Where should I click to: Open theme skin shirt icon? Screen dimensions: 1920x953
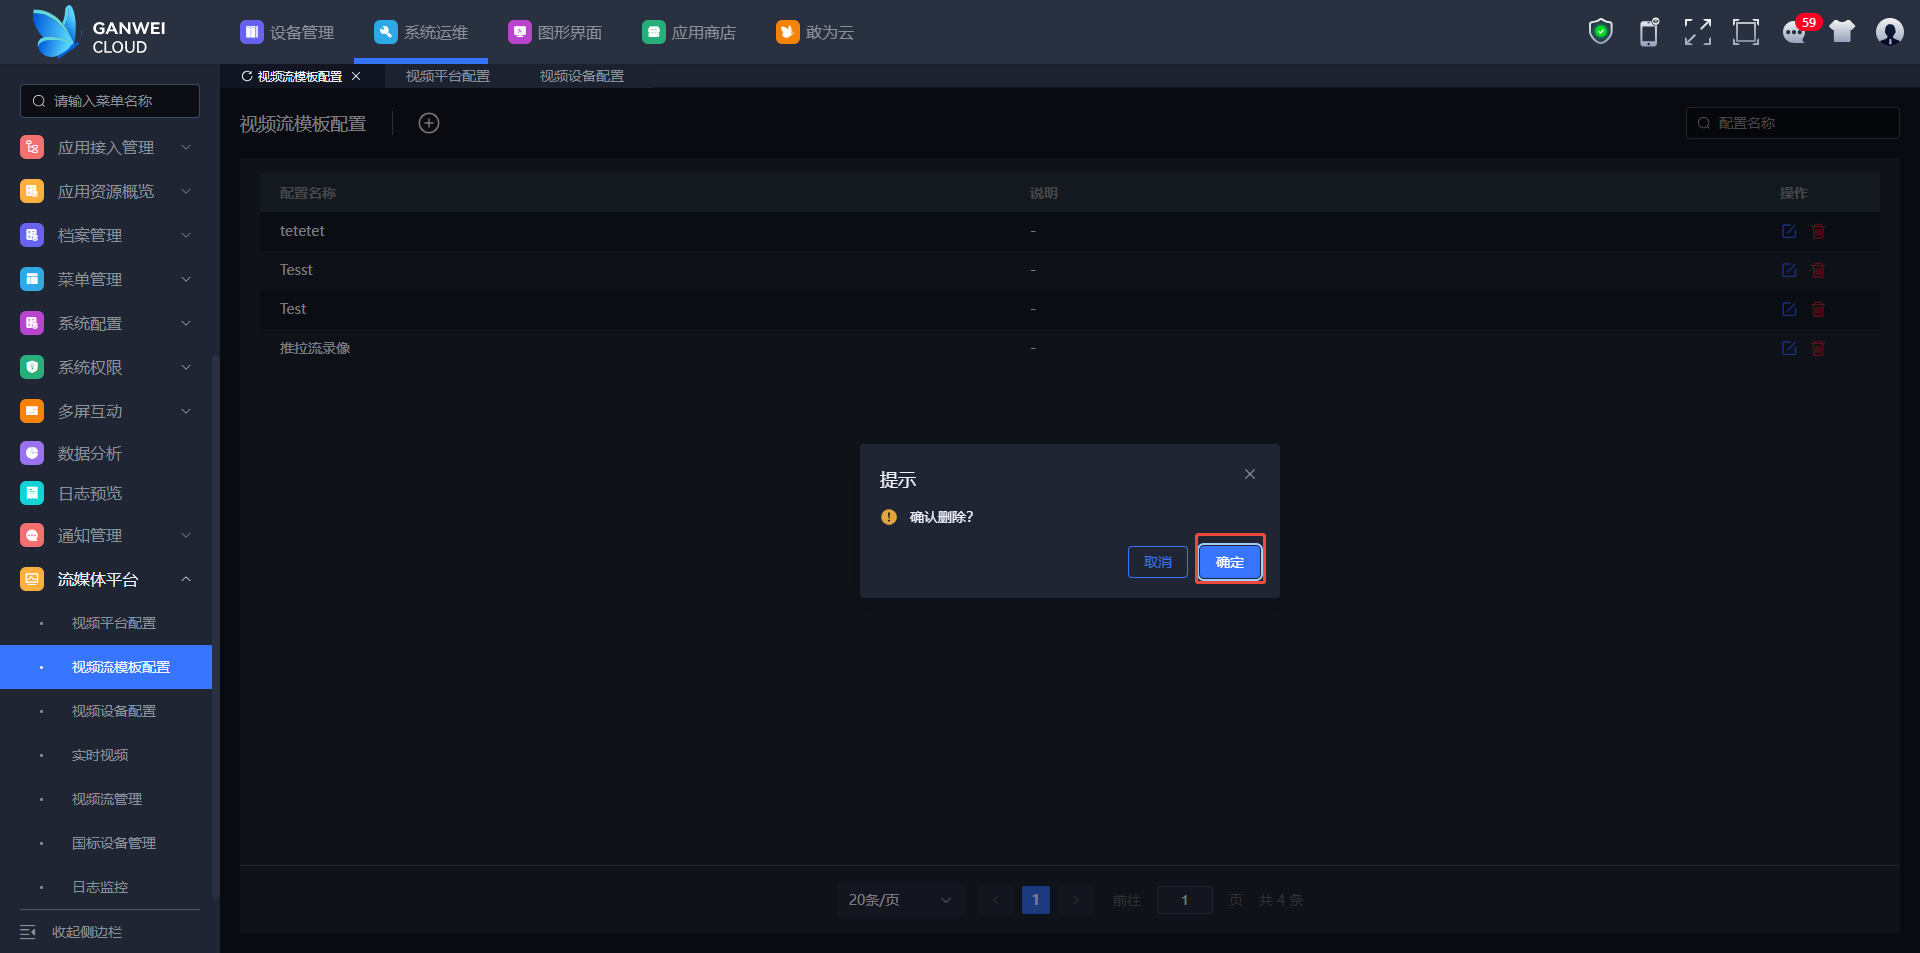point(1842,32)
